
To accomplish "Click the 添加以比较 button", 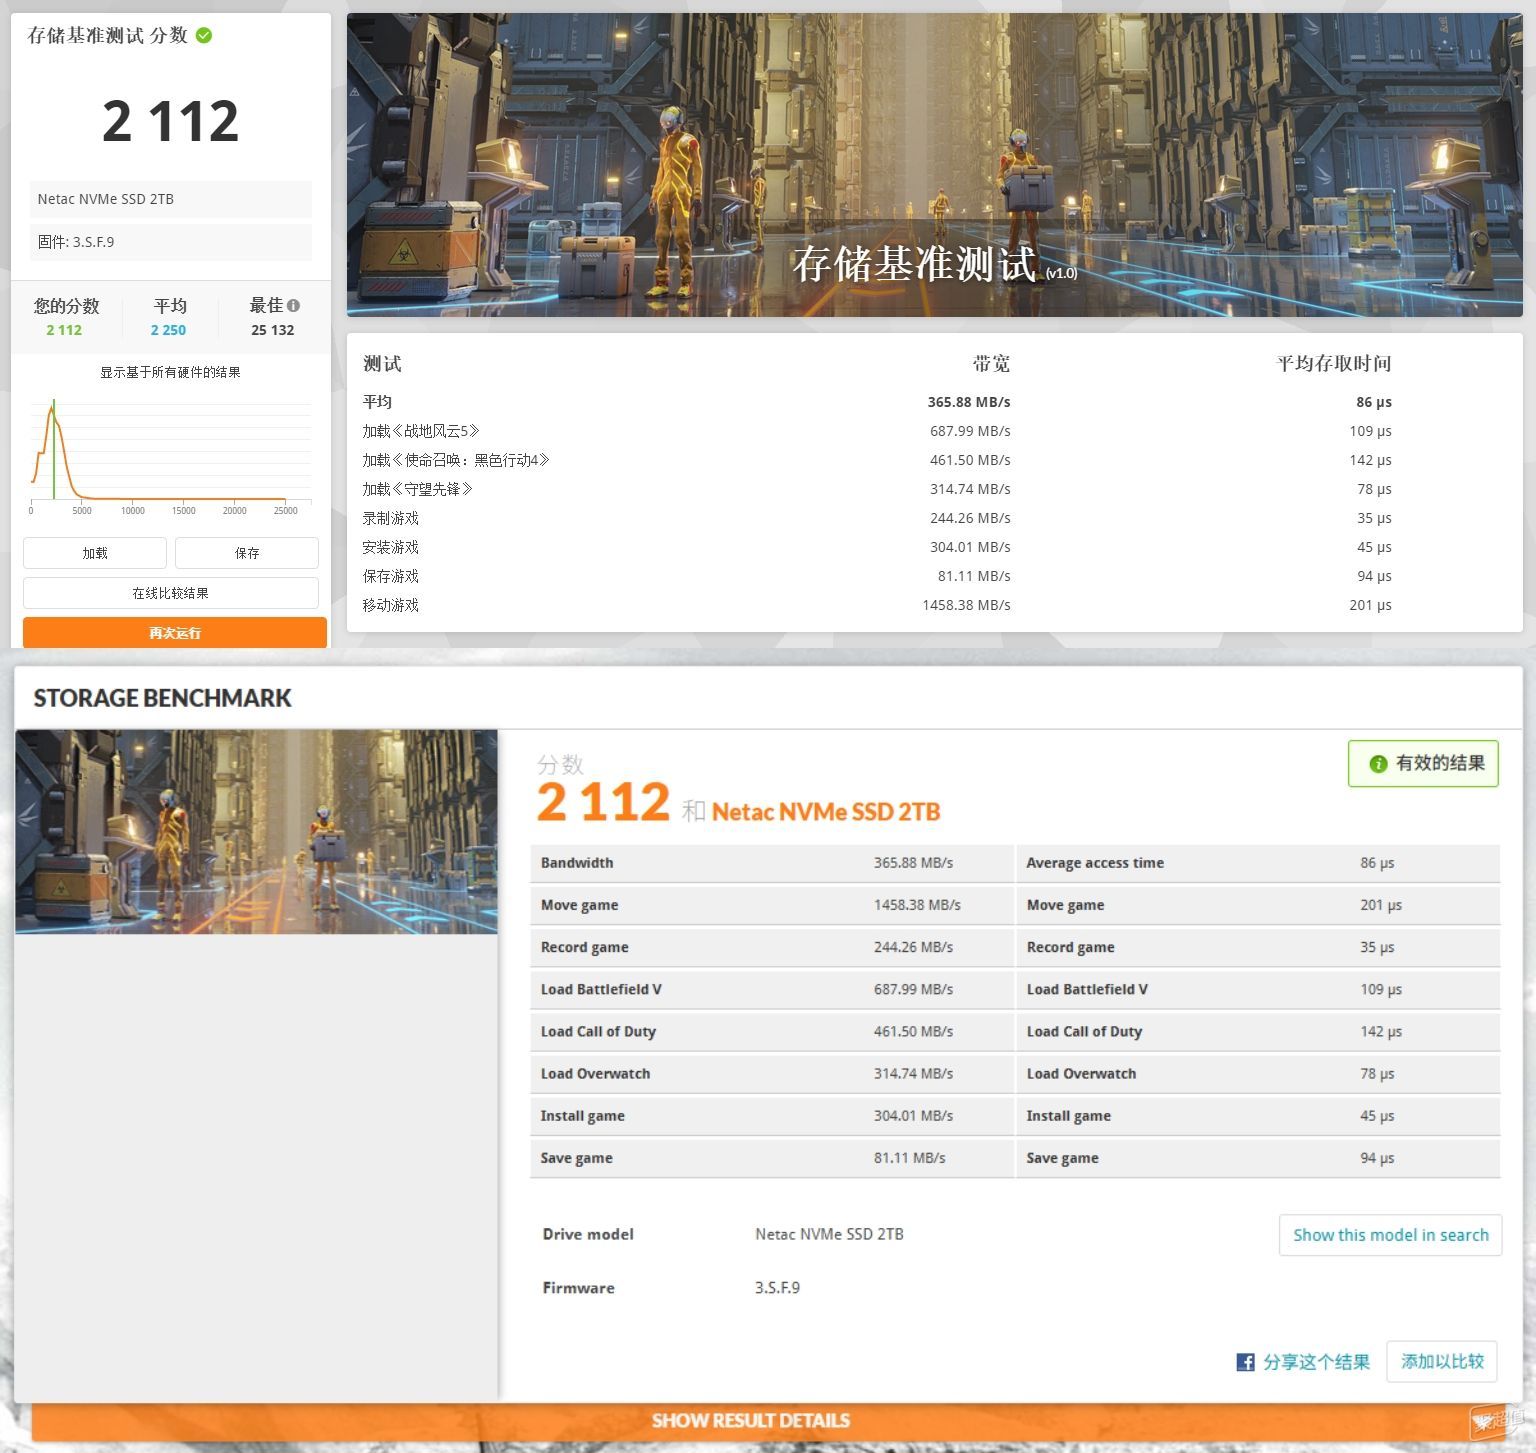I will [1442, 1361].
